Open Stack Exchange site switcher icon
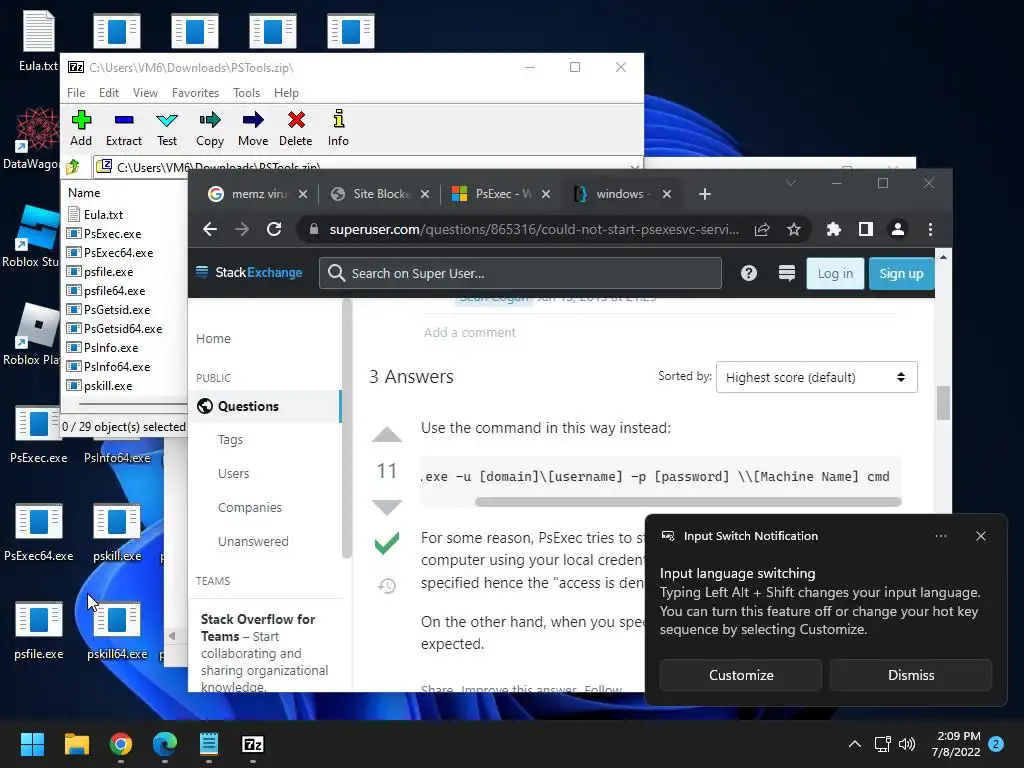 (787, 273)
